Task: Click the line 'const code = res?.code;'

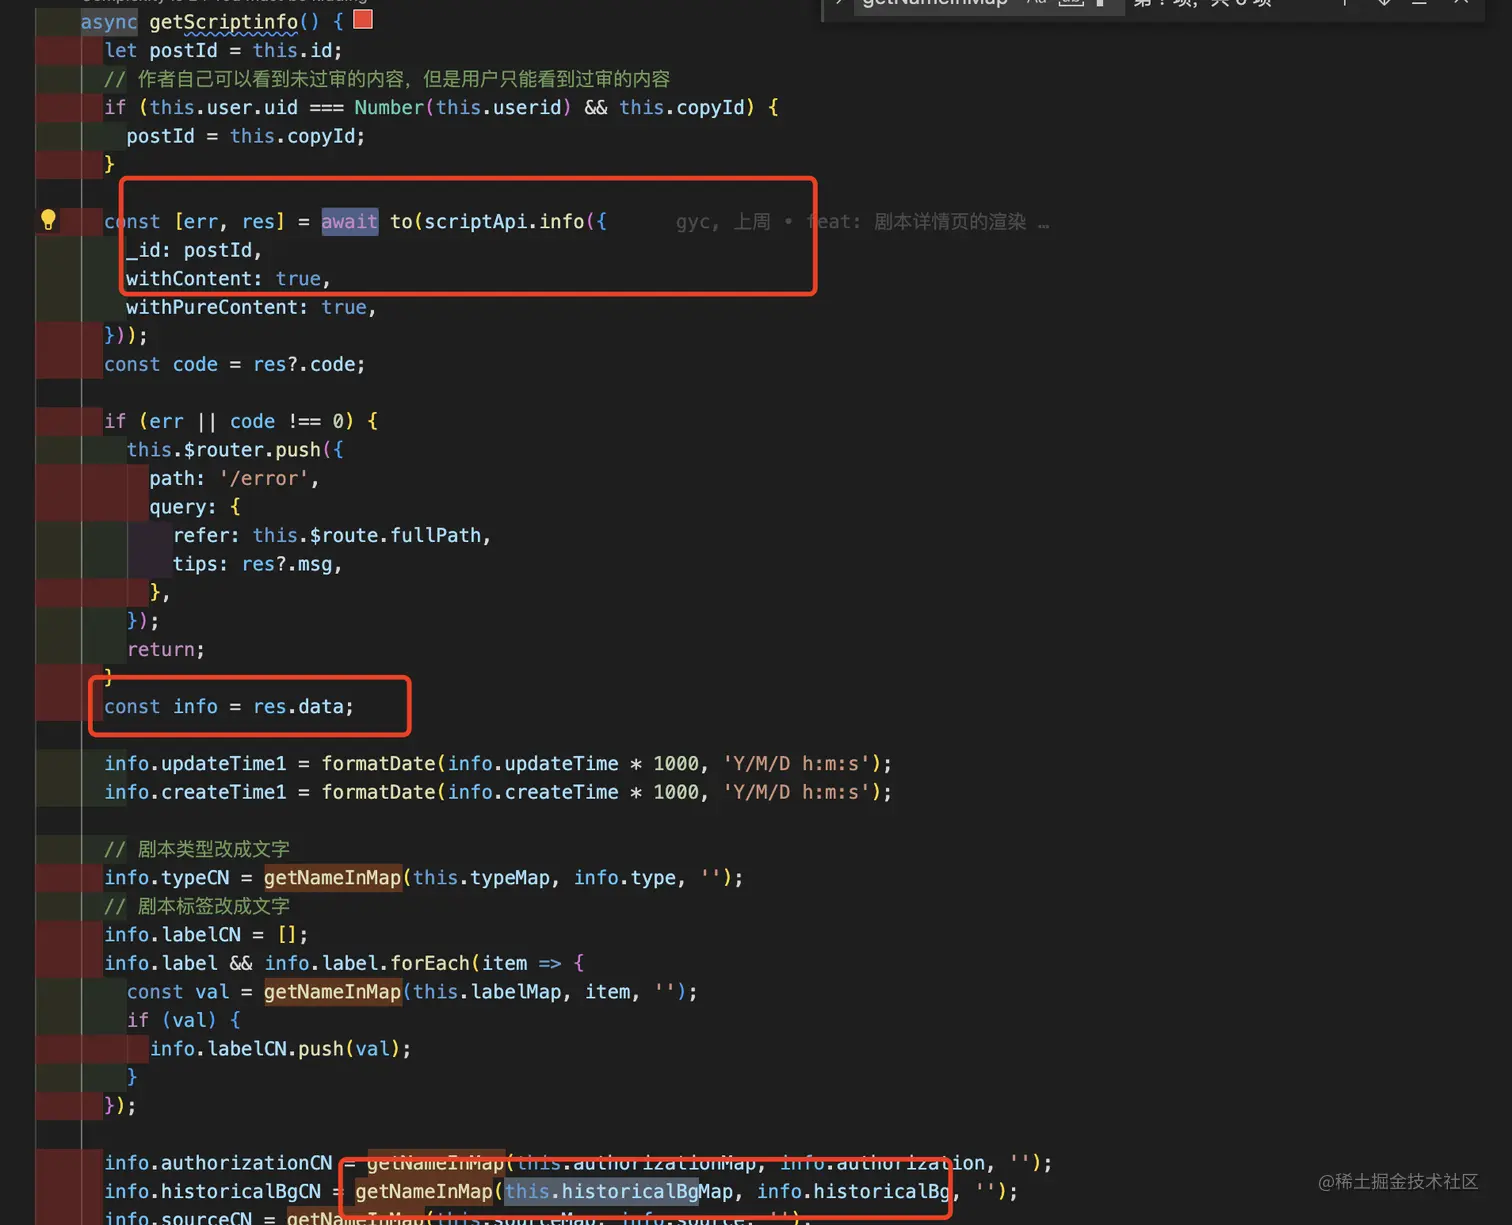Action: click(235, 364)
